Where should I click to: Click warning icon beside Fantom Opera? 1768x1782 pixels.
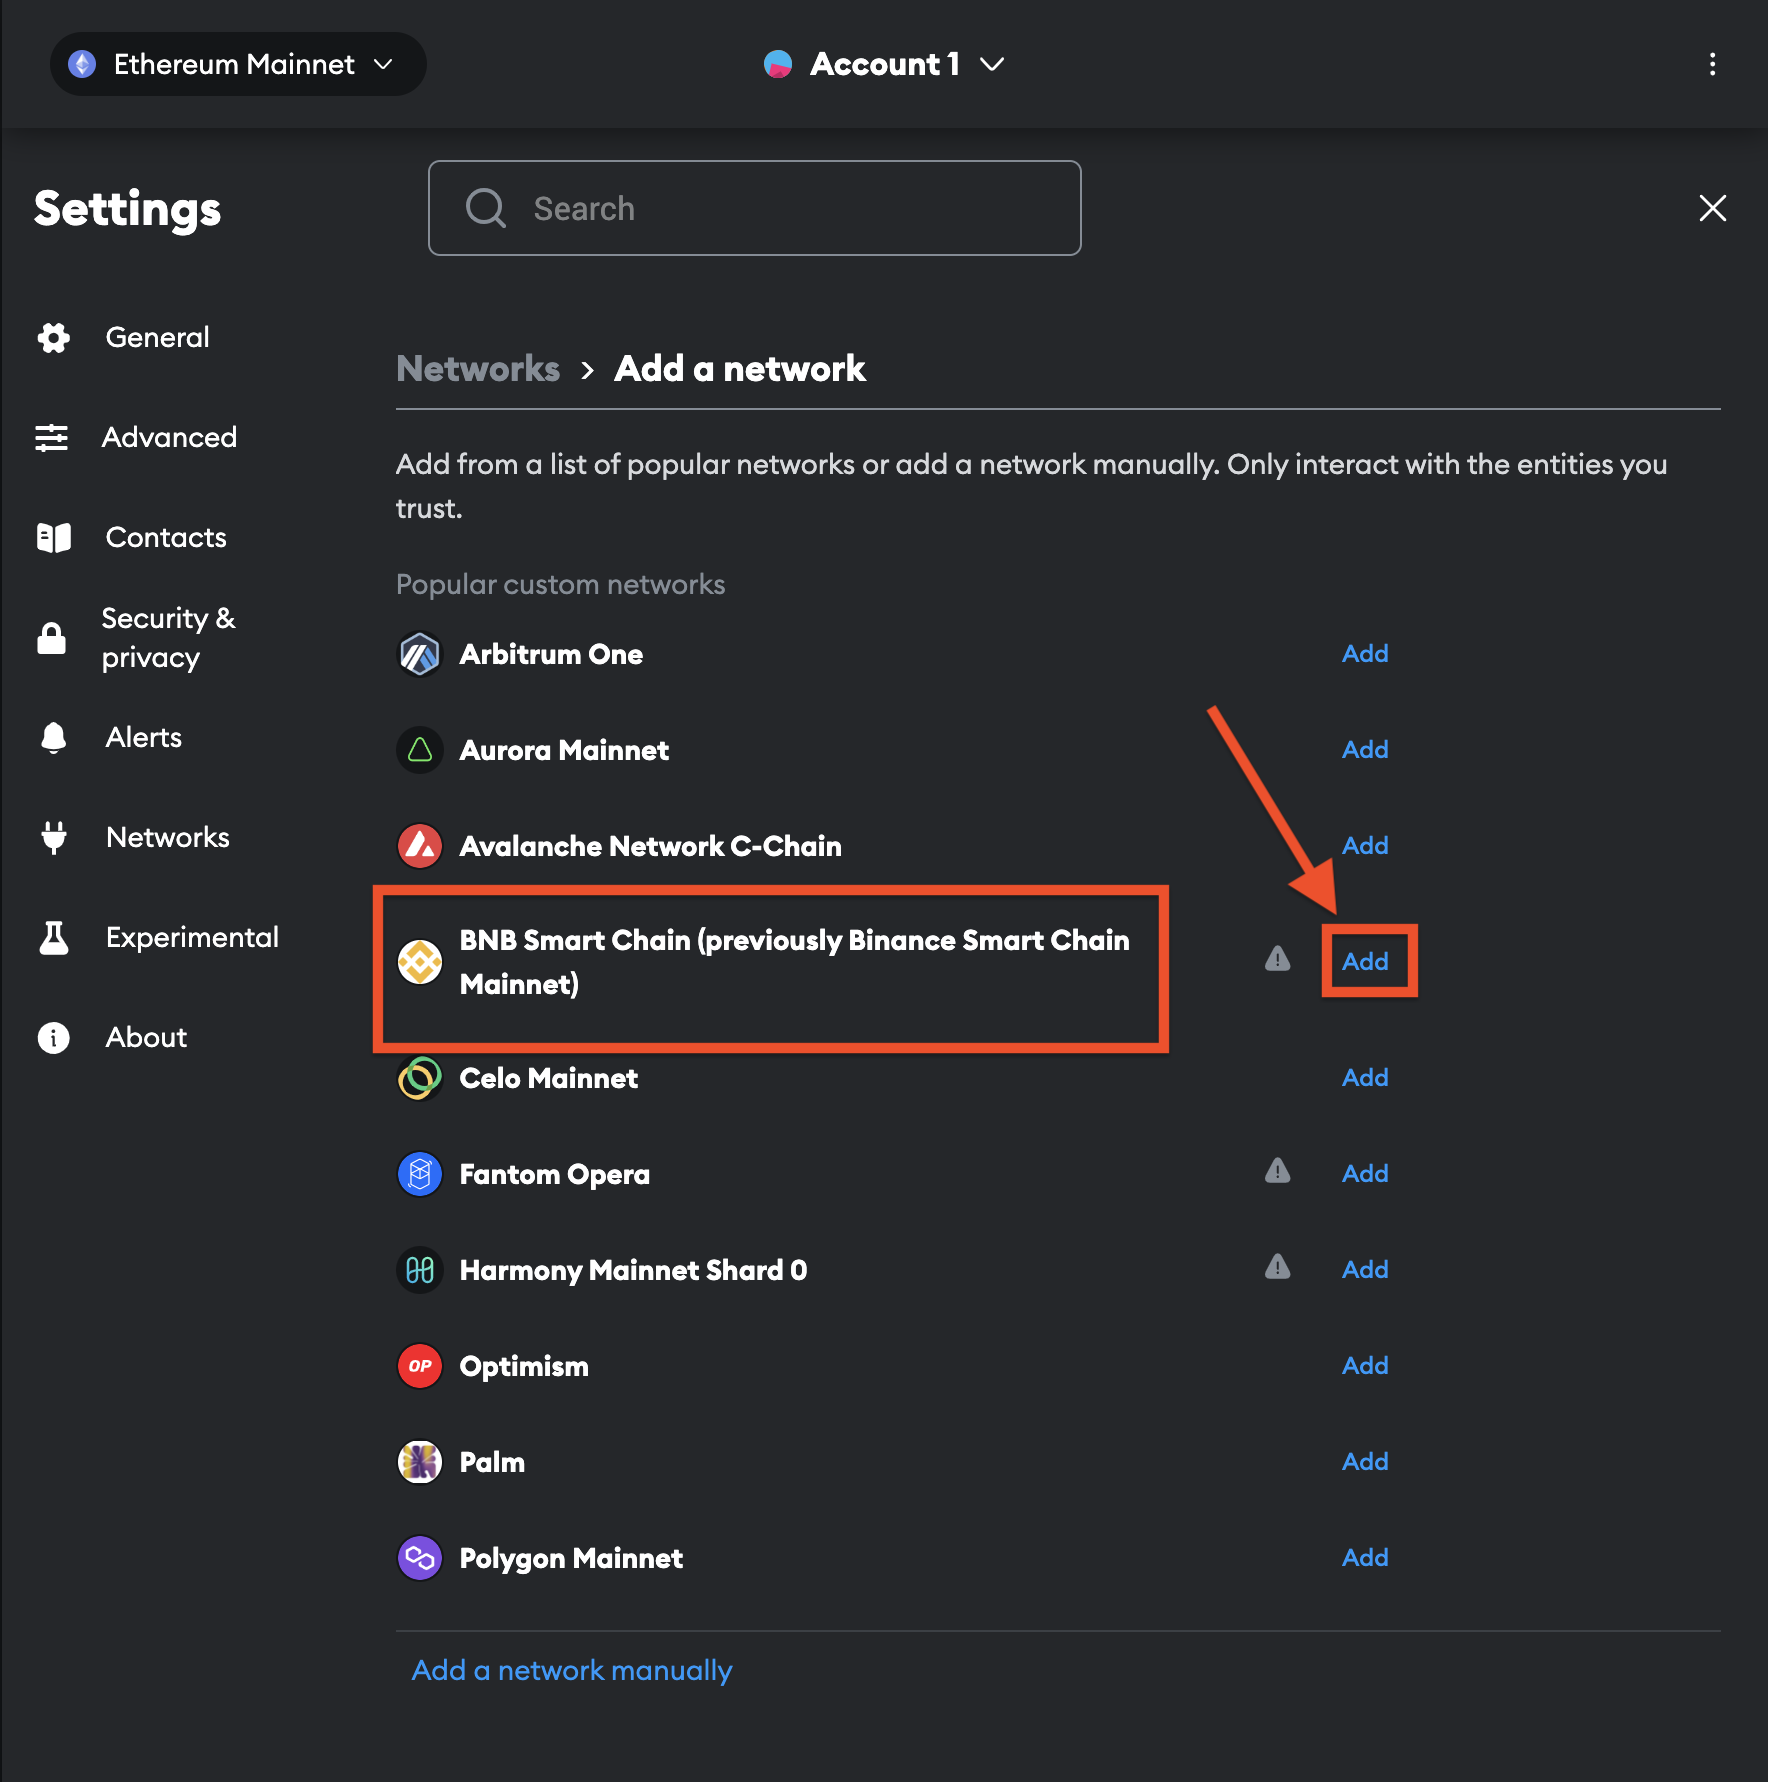[x=1277, y=1171]
